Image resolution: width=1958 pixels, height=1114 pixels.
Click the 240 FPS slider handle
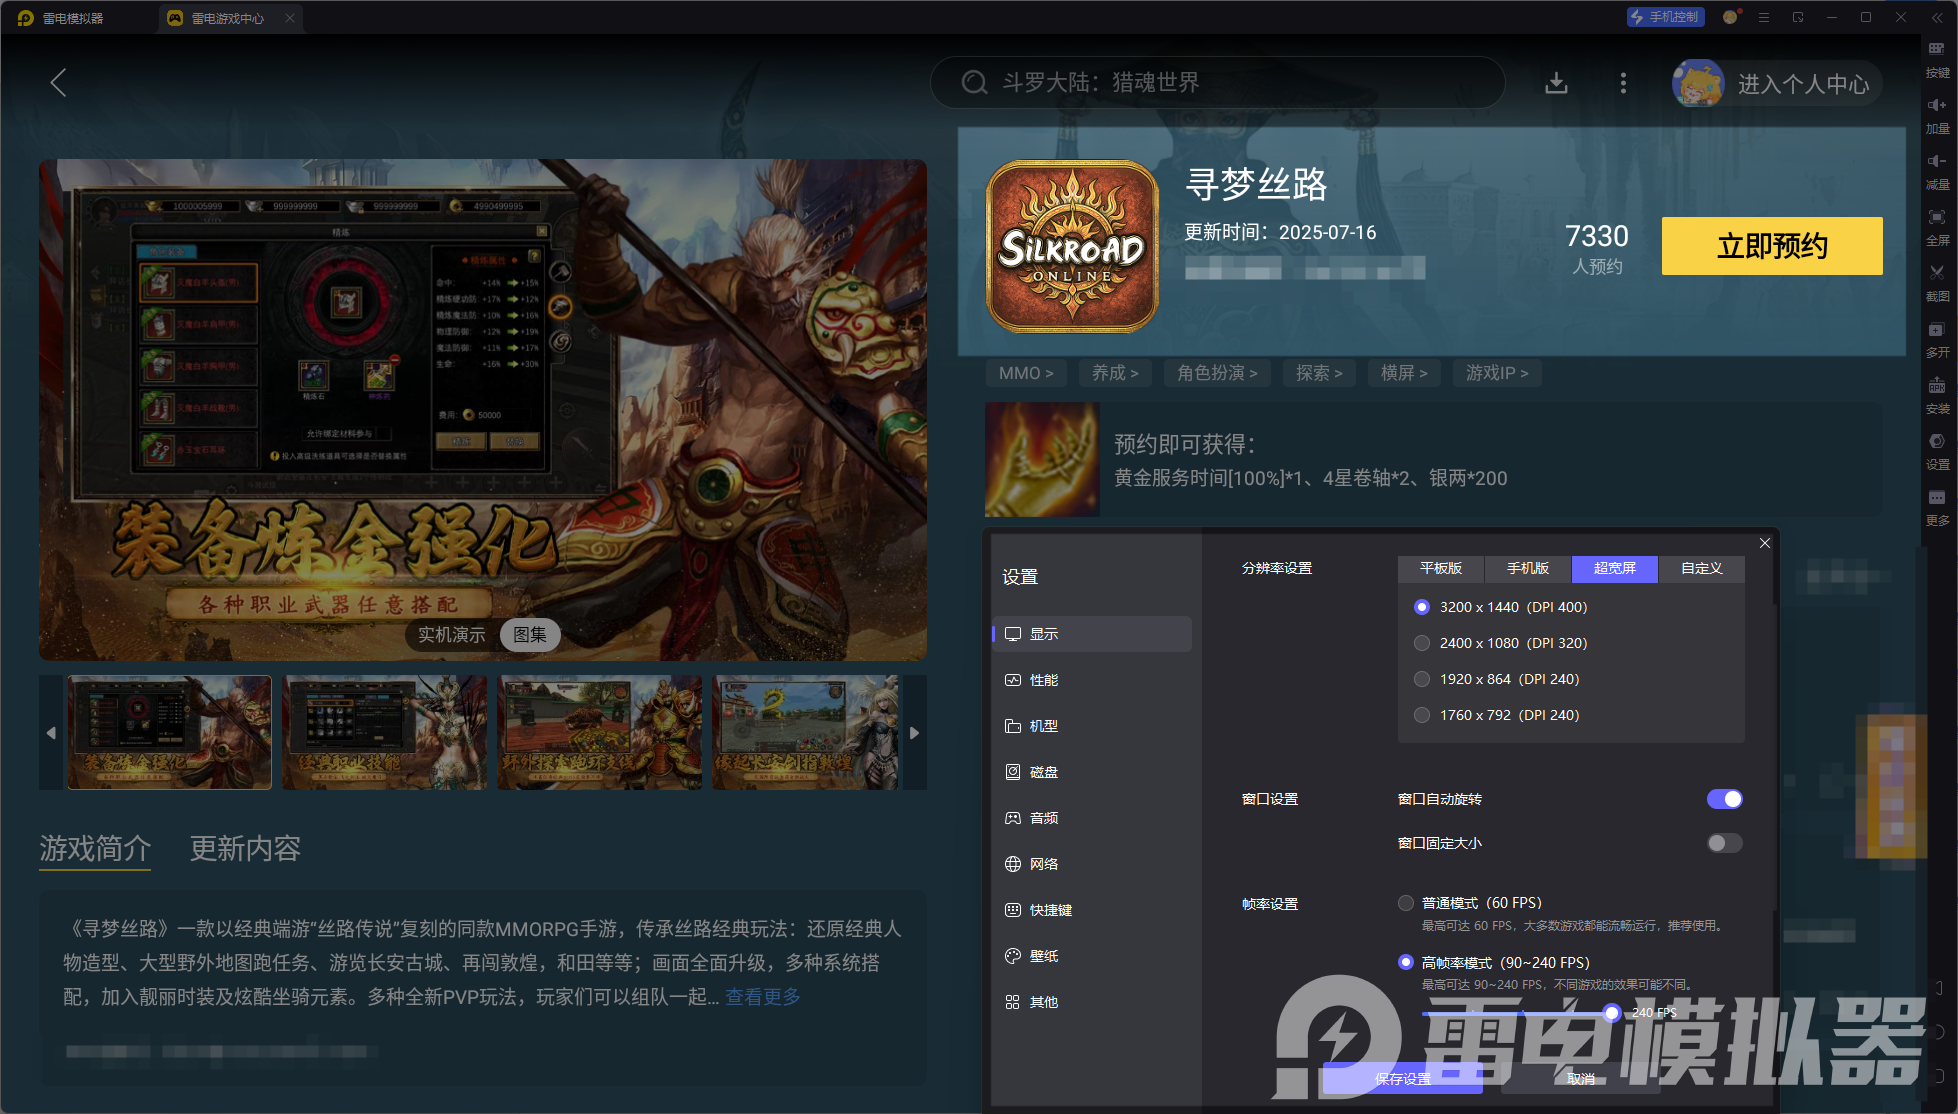1611,1013
